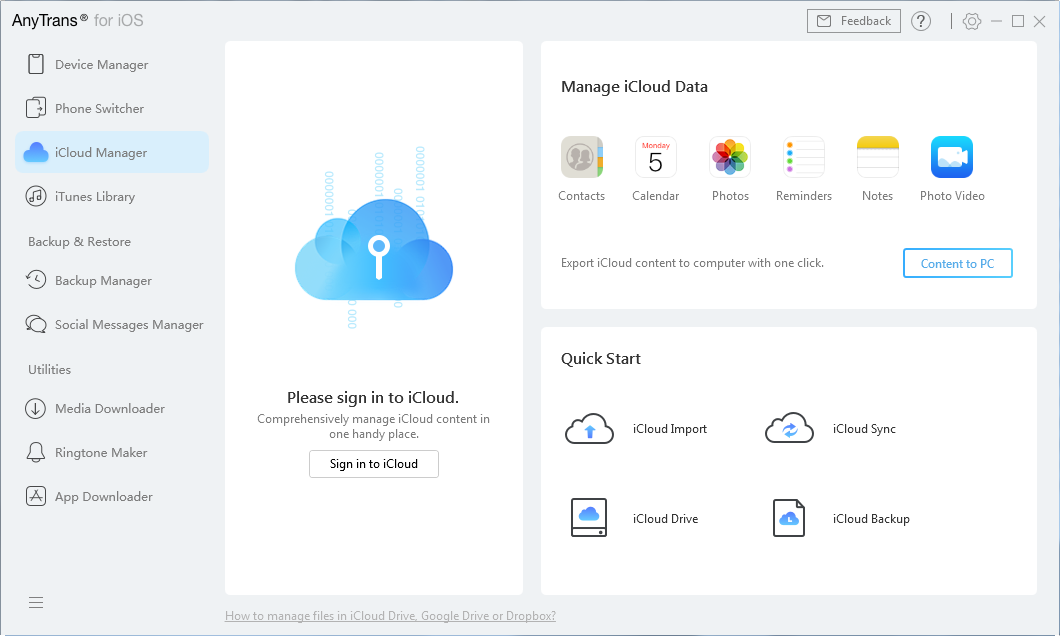Open the Phone Switcher section
This screenshot has height=636, width=1060.
coord(96,108)
